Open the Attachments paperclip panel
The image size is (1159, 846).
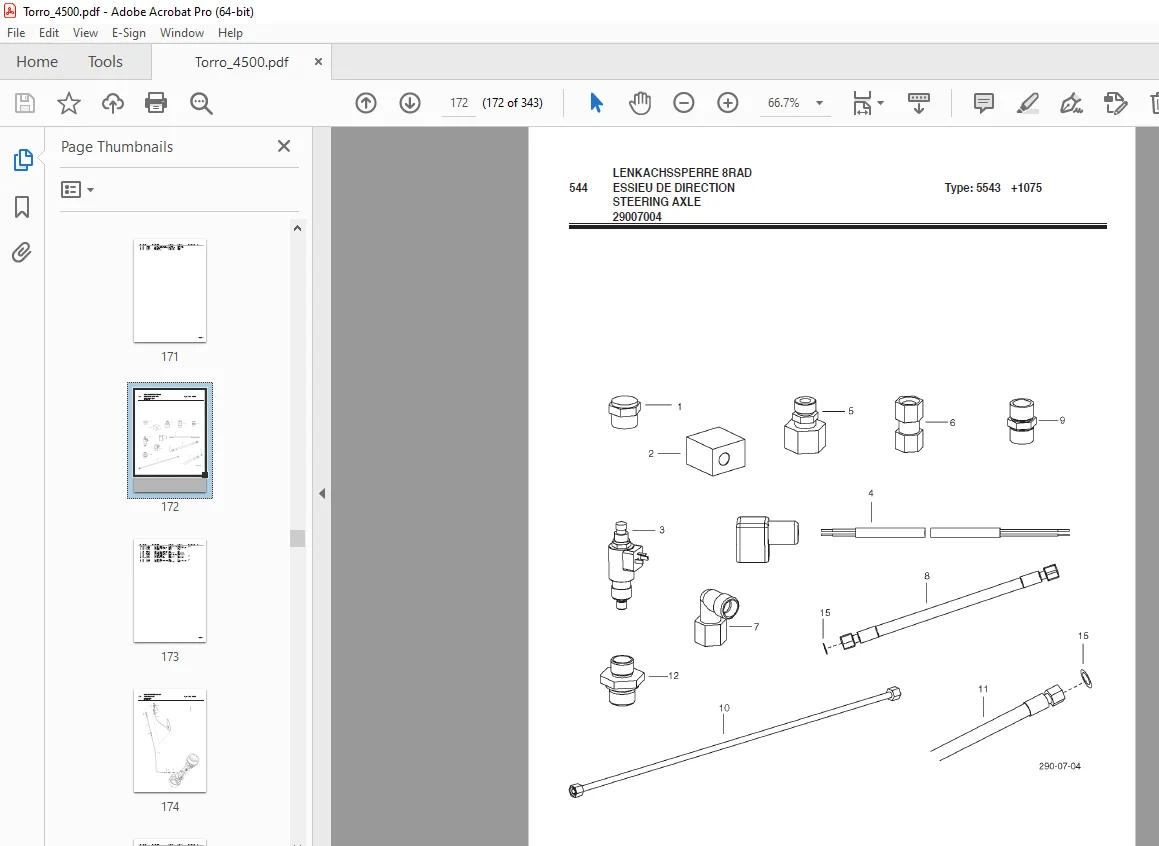[x=21, y=253]
